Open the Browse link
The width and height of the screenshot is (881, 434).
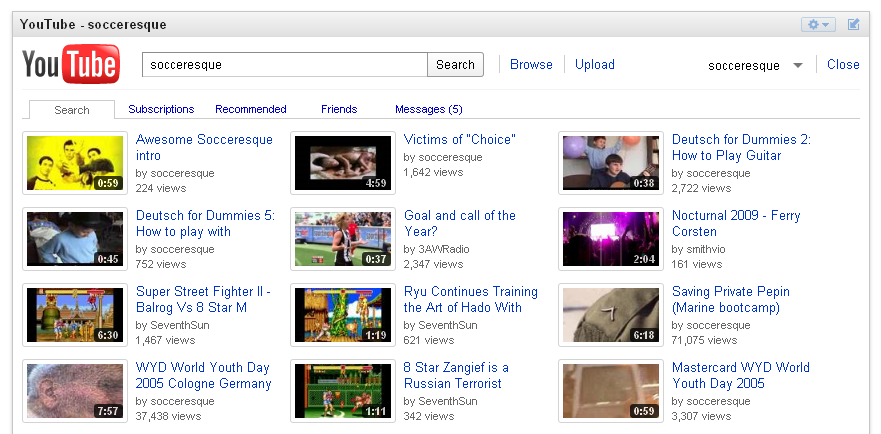[x=531, y=65]
